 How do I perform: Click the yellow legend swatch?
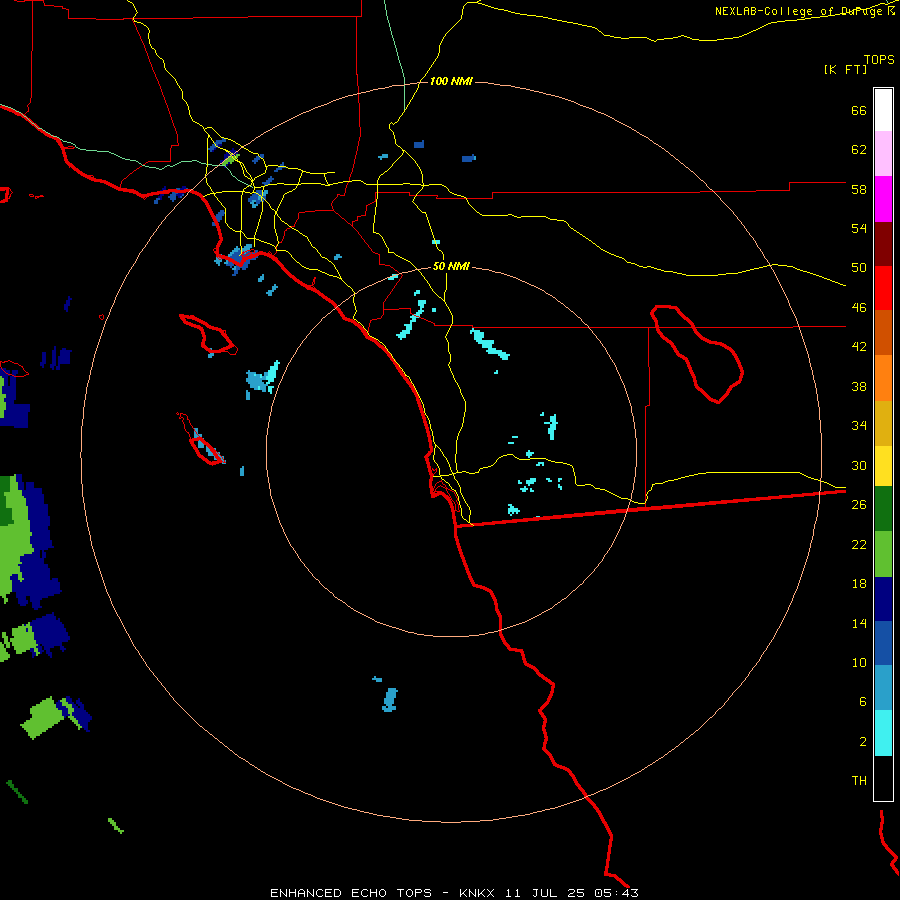(883, 466)
